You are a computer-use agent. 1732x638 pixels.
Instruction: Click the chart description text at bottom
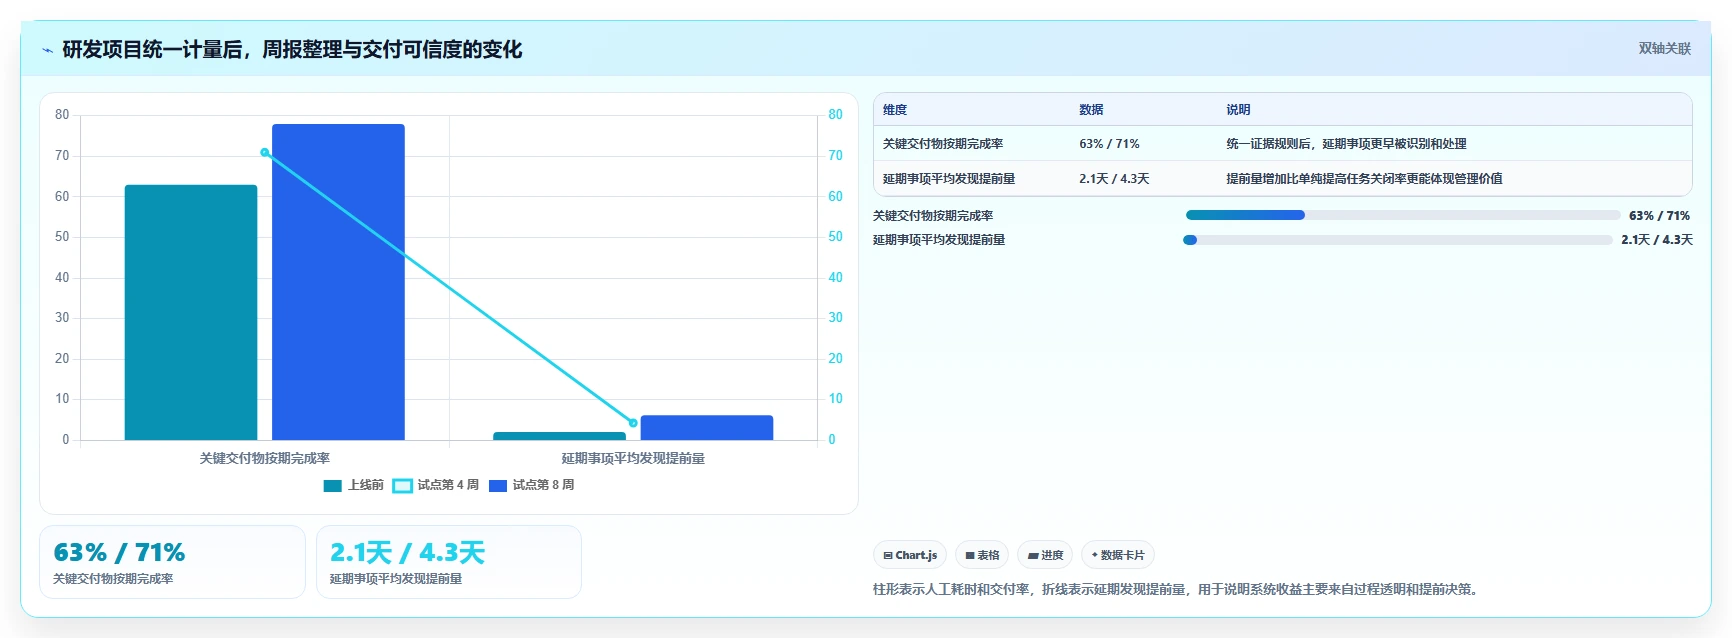1176,589
